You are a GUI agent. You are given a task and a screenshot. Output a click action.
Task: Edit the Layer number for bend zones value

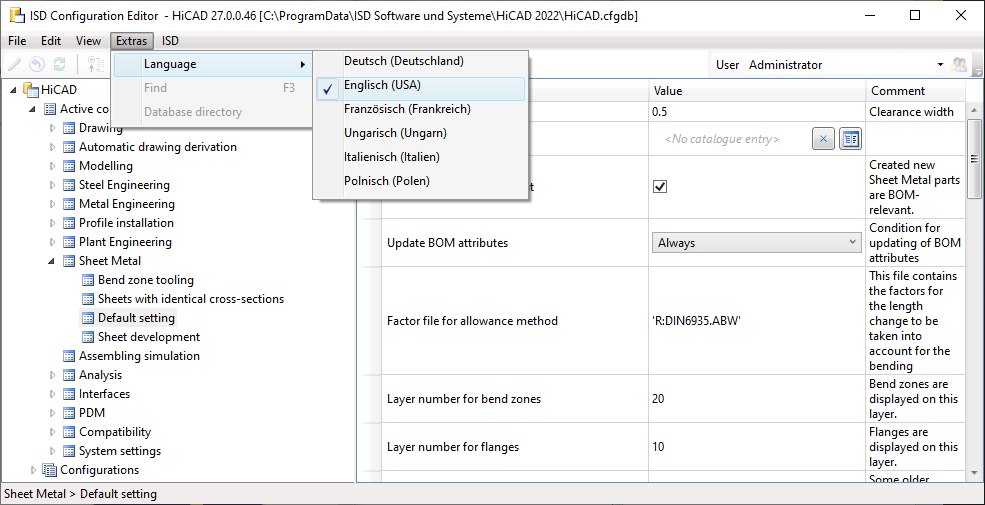point(756,399)
